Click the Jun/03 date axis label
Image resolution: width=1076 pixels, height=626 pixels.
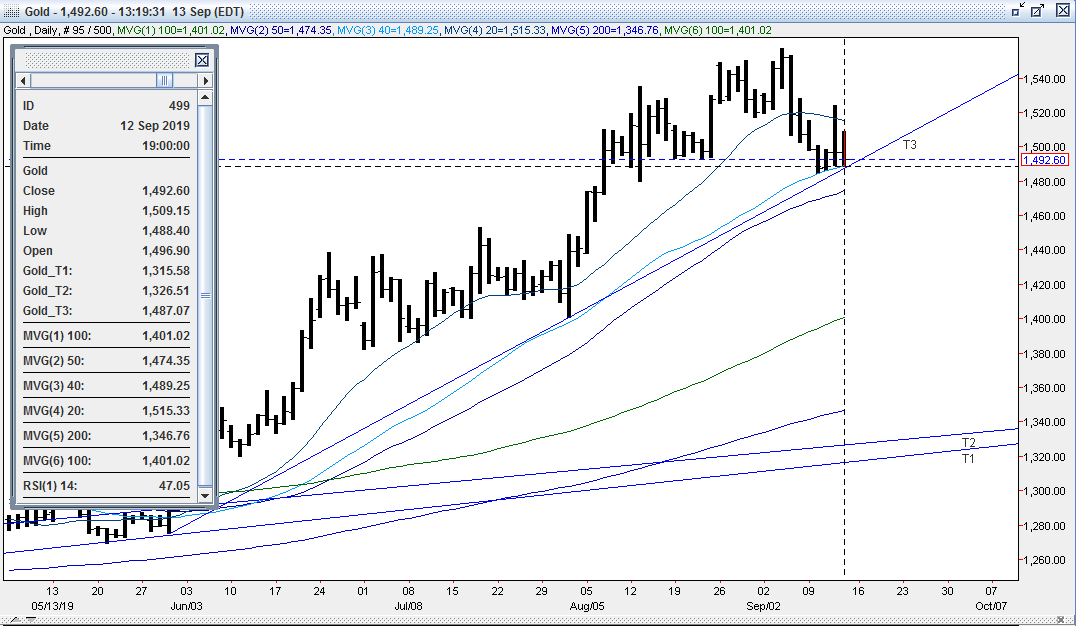pos(186,606)
